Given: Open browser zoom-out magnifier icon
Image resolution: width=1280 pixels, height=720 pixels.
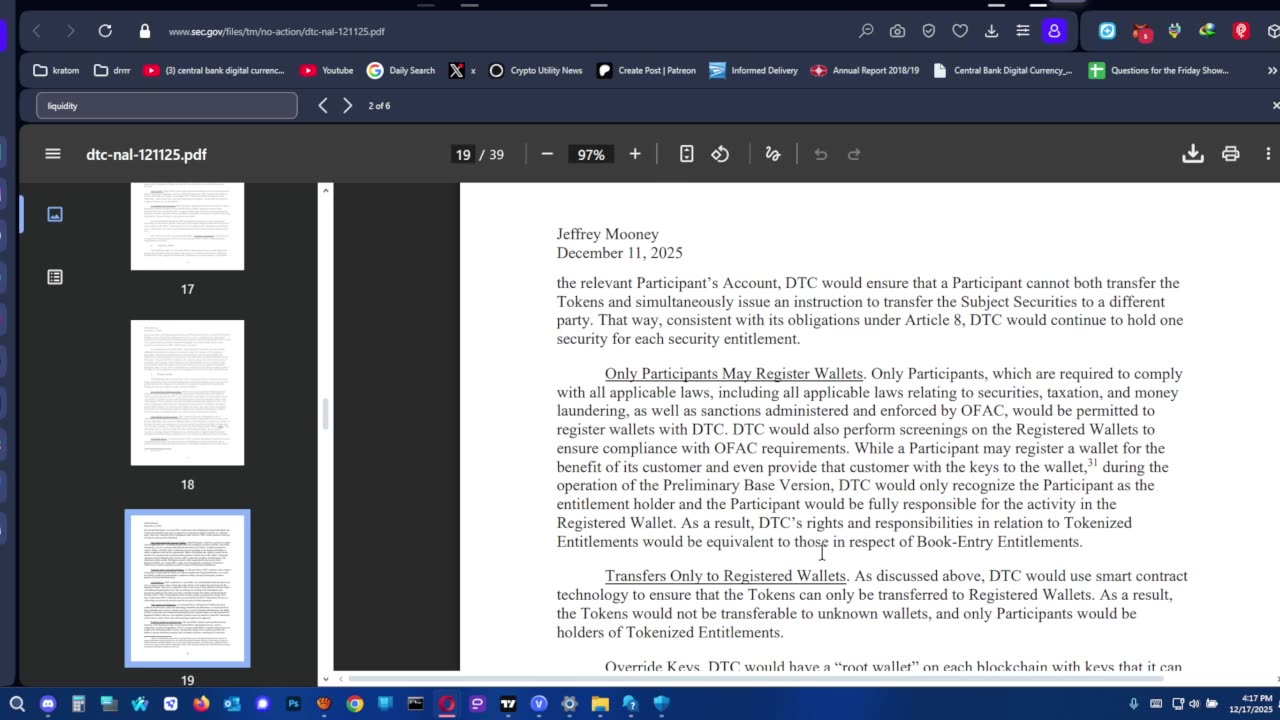Looking at the screenshot, I should [x=866, y=31].
